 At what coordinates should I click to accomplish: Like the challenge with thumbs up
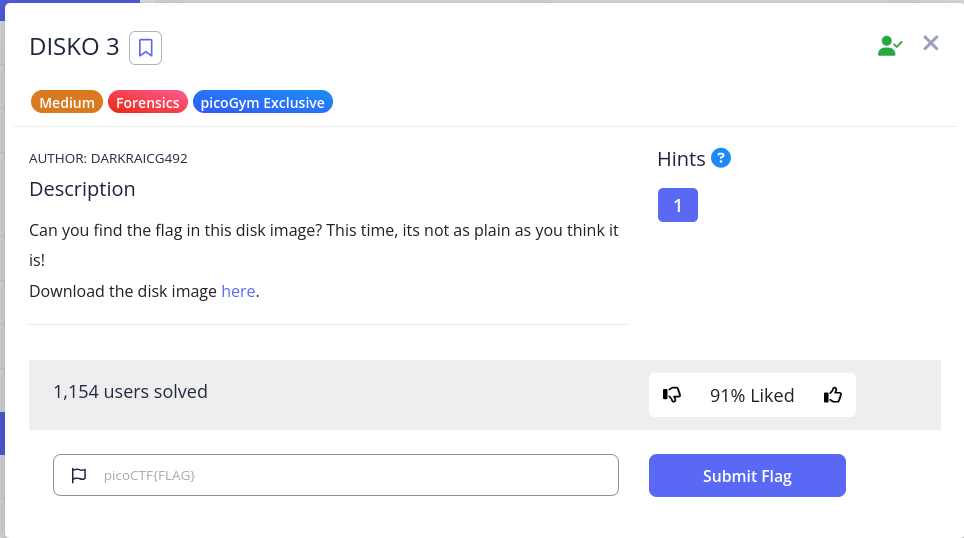pyautogui.click(x=833, y=395)
